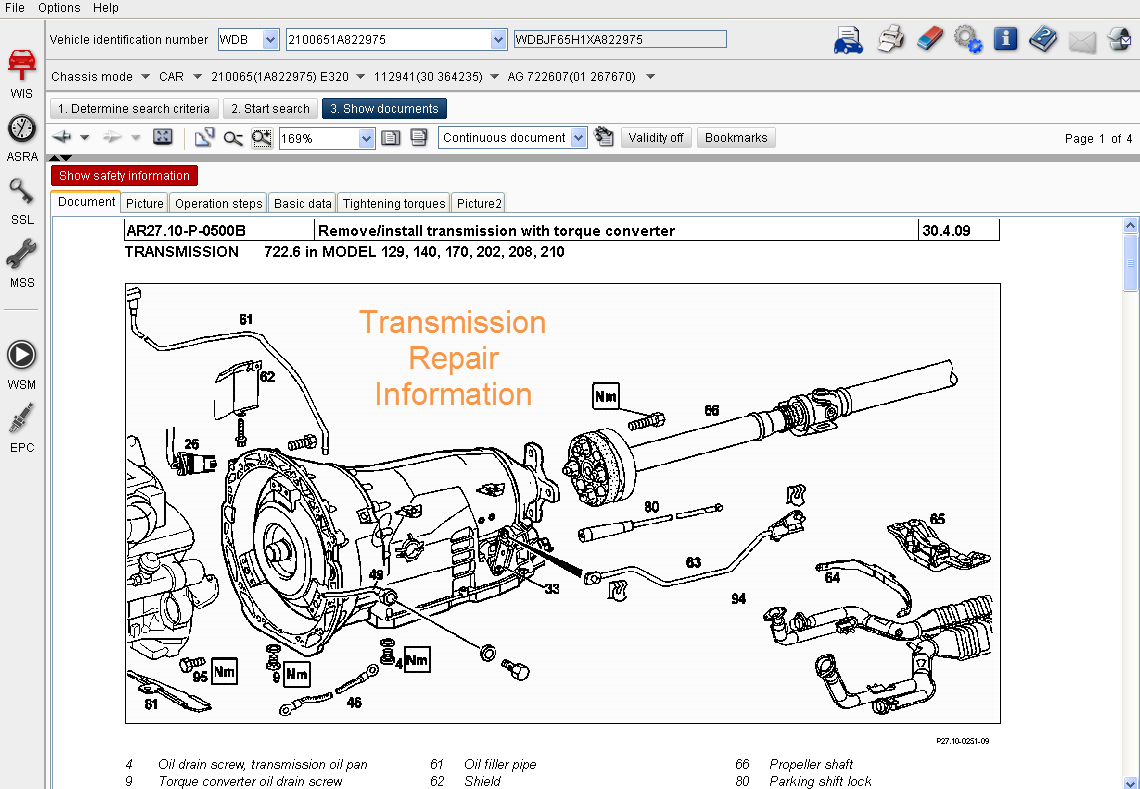This screenshot has width=1140, height=789.
Task: Open the settings gears icon
Action: [967, 40]
